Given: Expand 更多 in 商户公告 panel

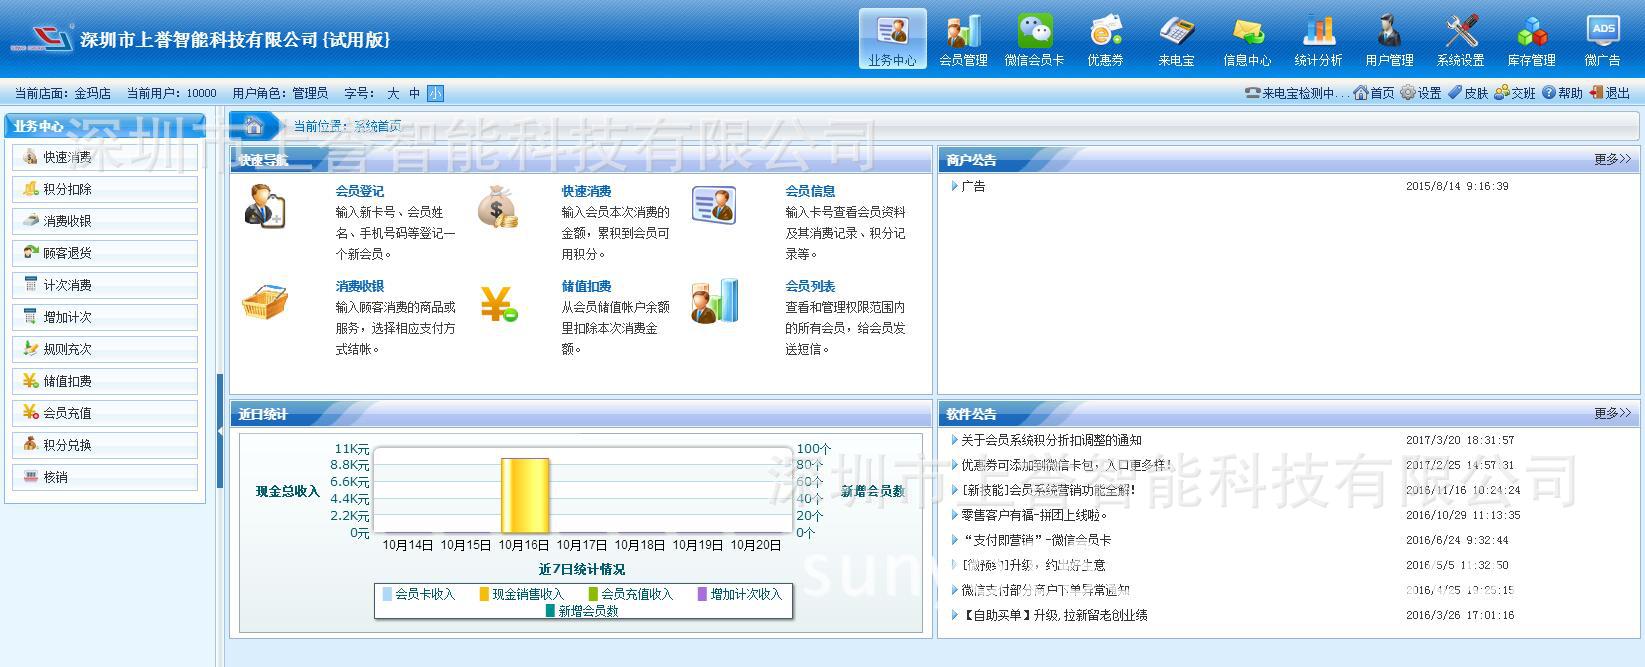Looking at the screenshot, I should point(1611,160).
